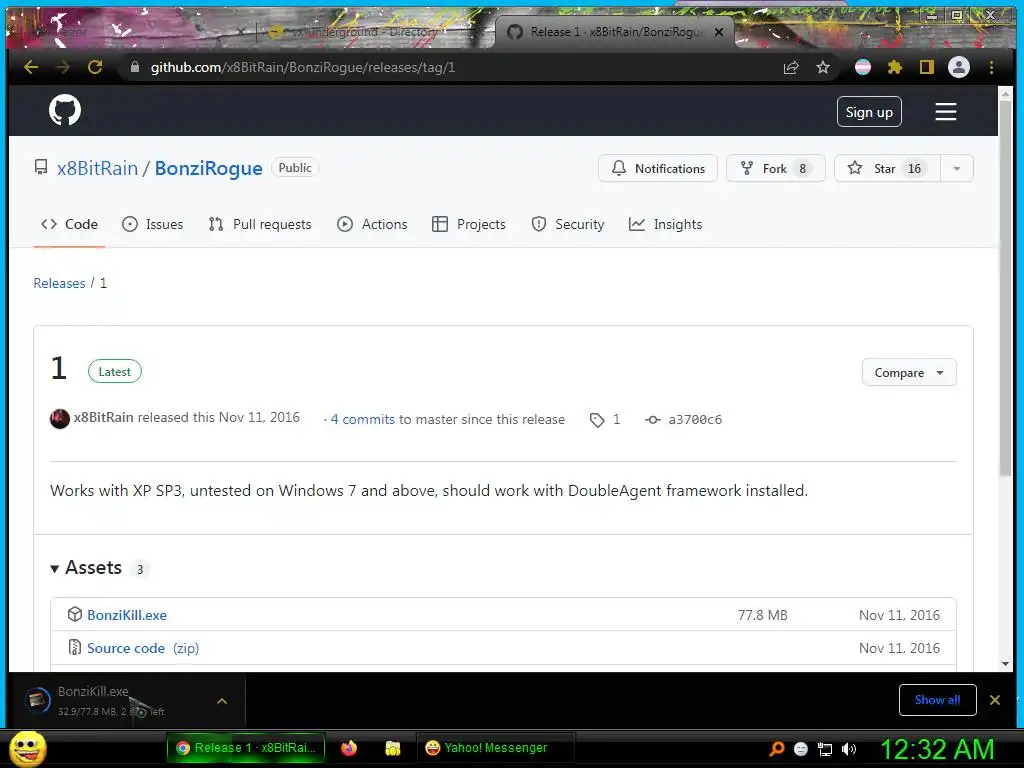
Task: Switch to Yahoo! Messenger taskbar button
Action: coord(494,748)
